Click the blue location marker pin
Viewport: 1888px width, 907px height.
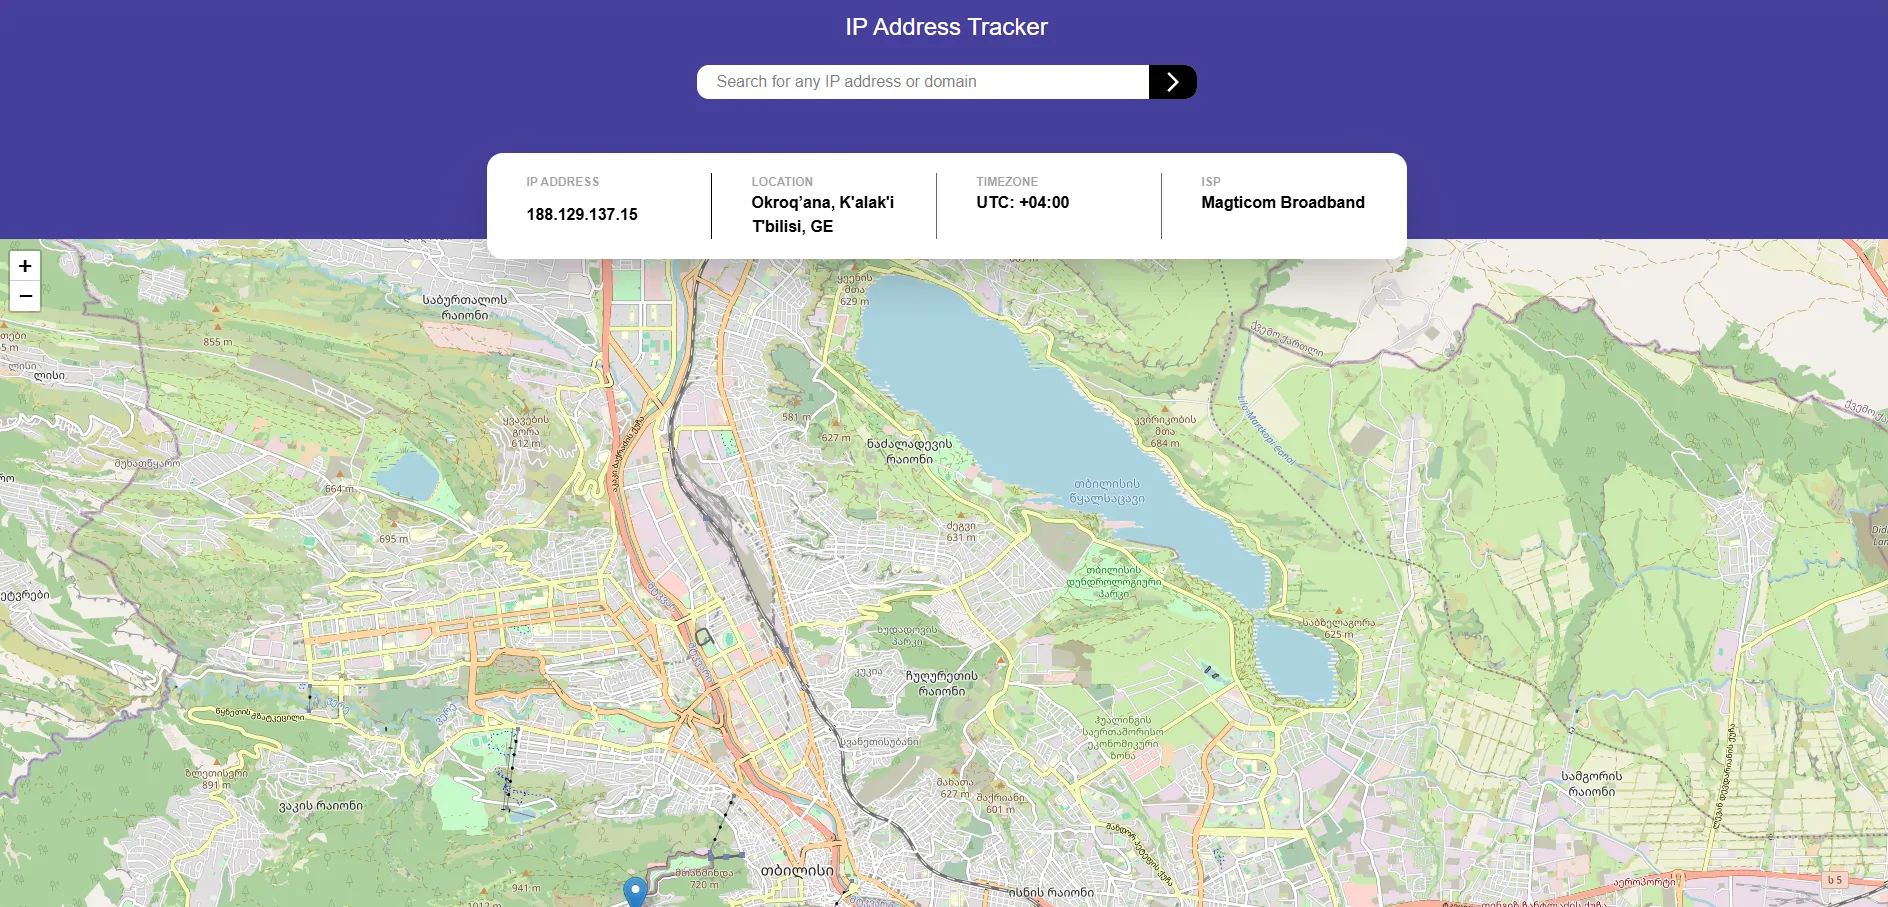point(635,890)
